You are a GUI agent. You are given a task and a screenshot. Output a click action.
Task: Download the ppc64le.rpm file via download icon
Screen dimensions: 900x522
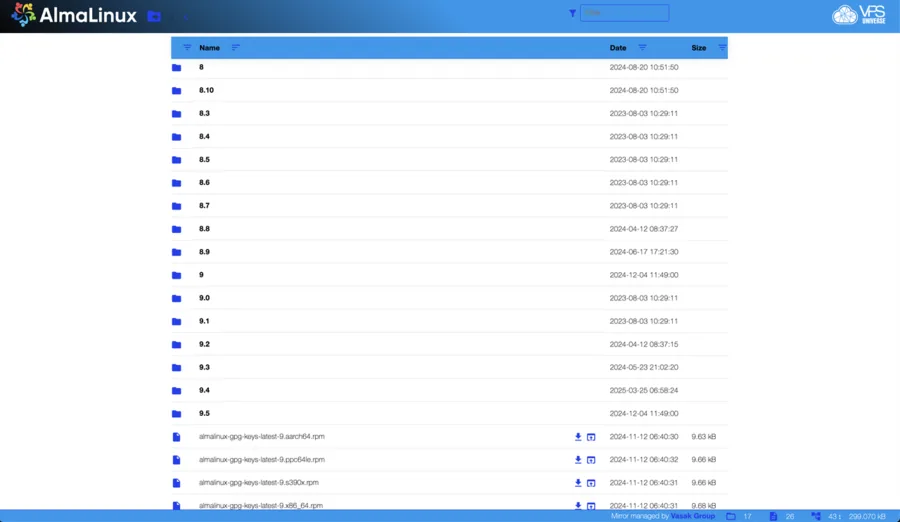click(578, 460)
